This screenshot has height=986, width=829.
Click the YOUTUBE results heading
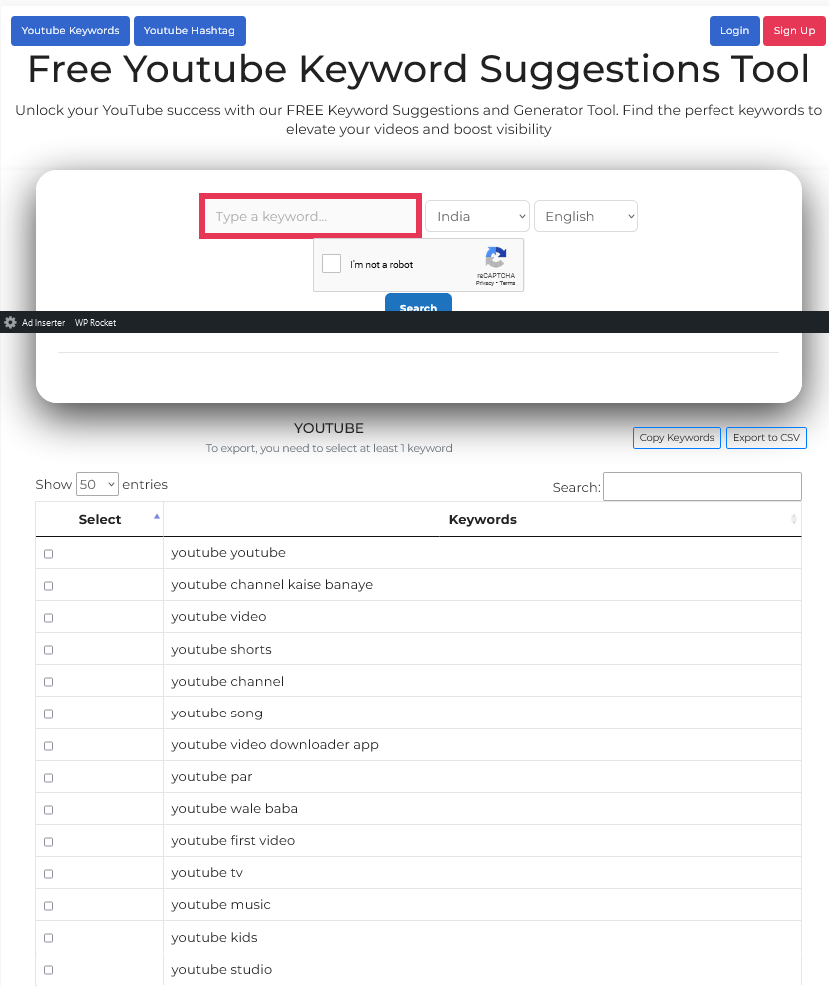(x=329, y=428)
